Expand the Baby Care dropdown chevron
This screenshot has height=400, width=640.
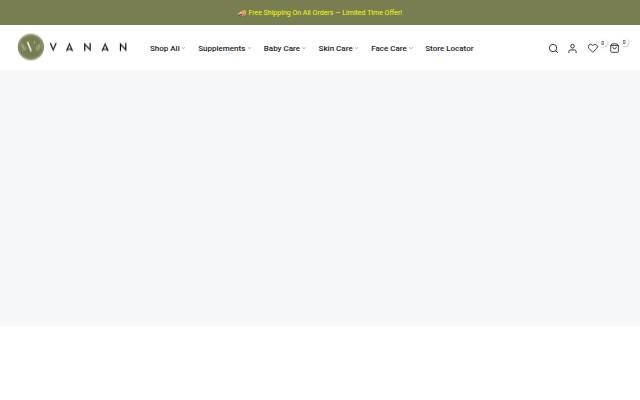(x=304, y=48)
